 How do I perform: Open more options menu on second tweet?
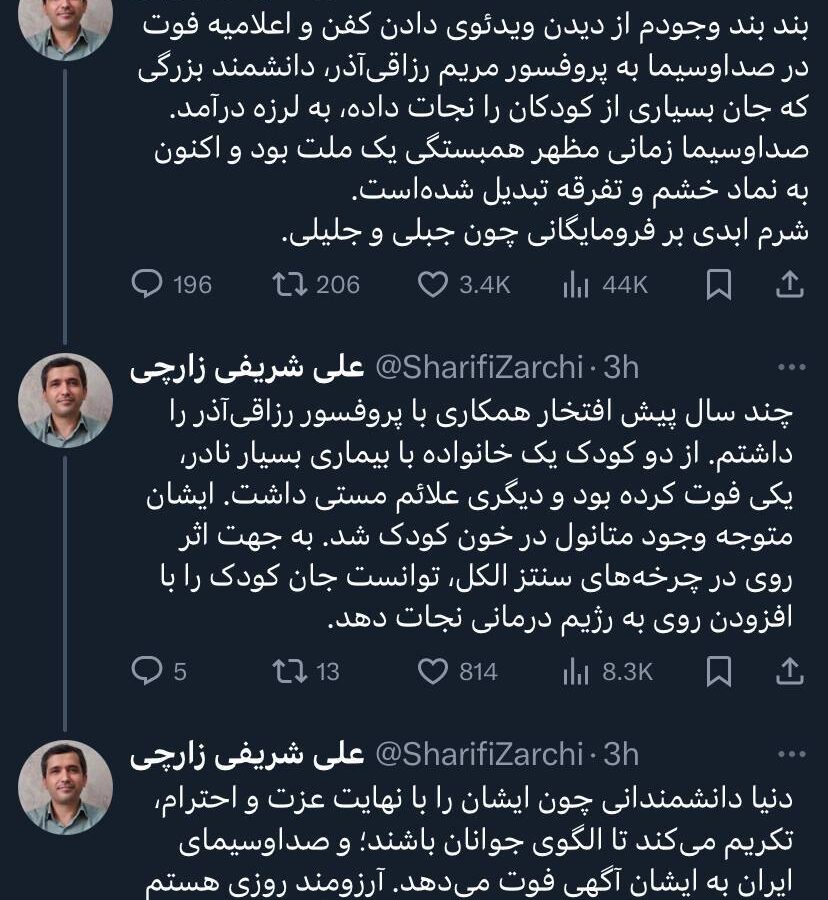[x=792, y=367]
